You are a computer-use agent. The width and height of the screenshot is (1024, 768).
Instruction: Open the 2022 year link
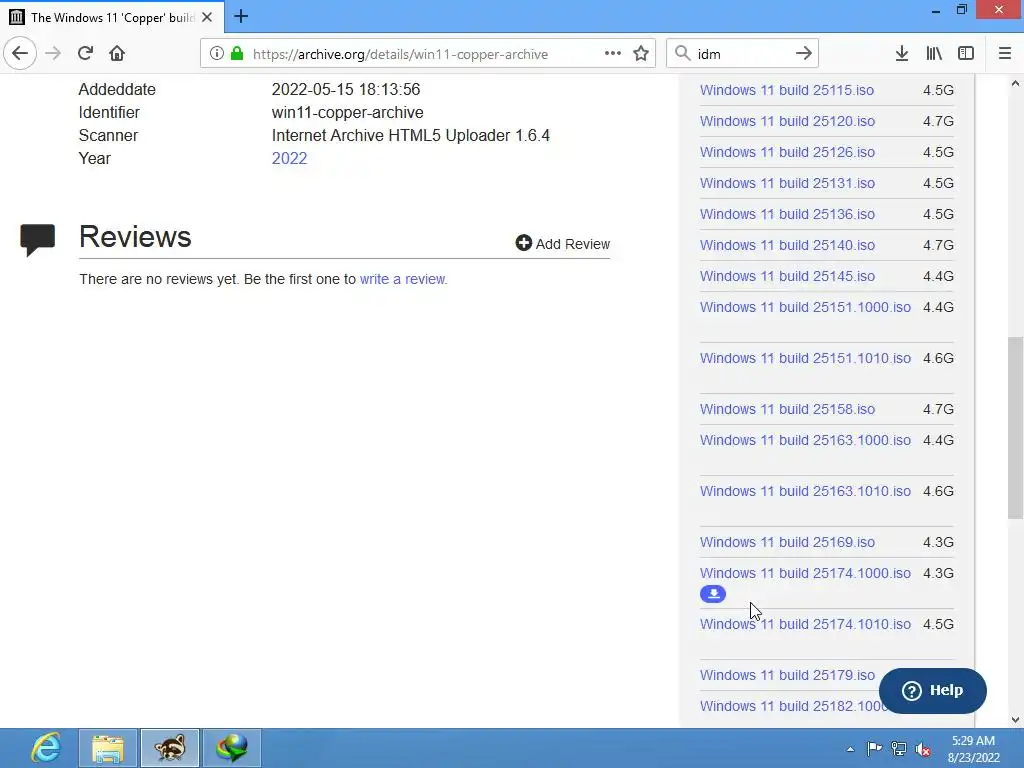click(x=289, y=158)
